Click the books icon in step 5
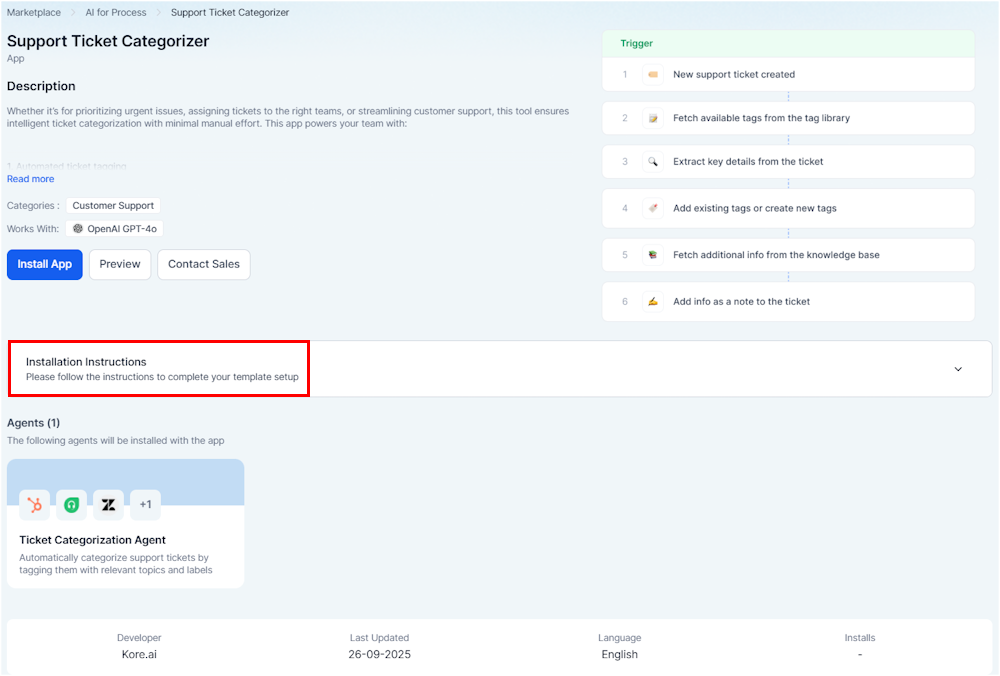 point(653,255)
